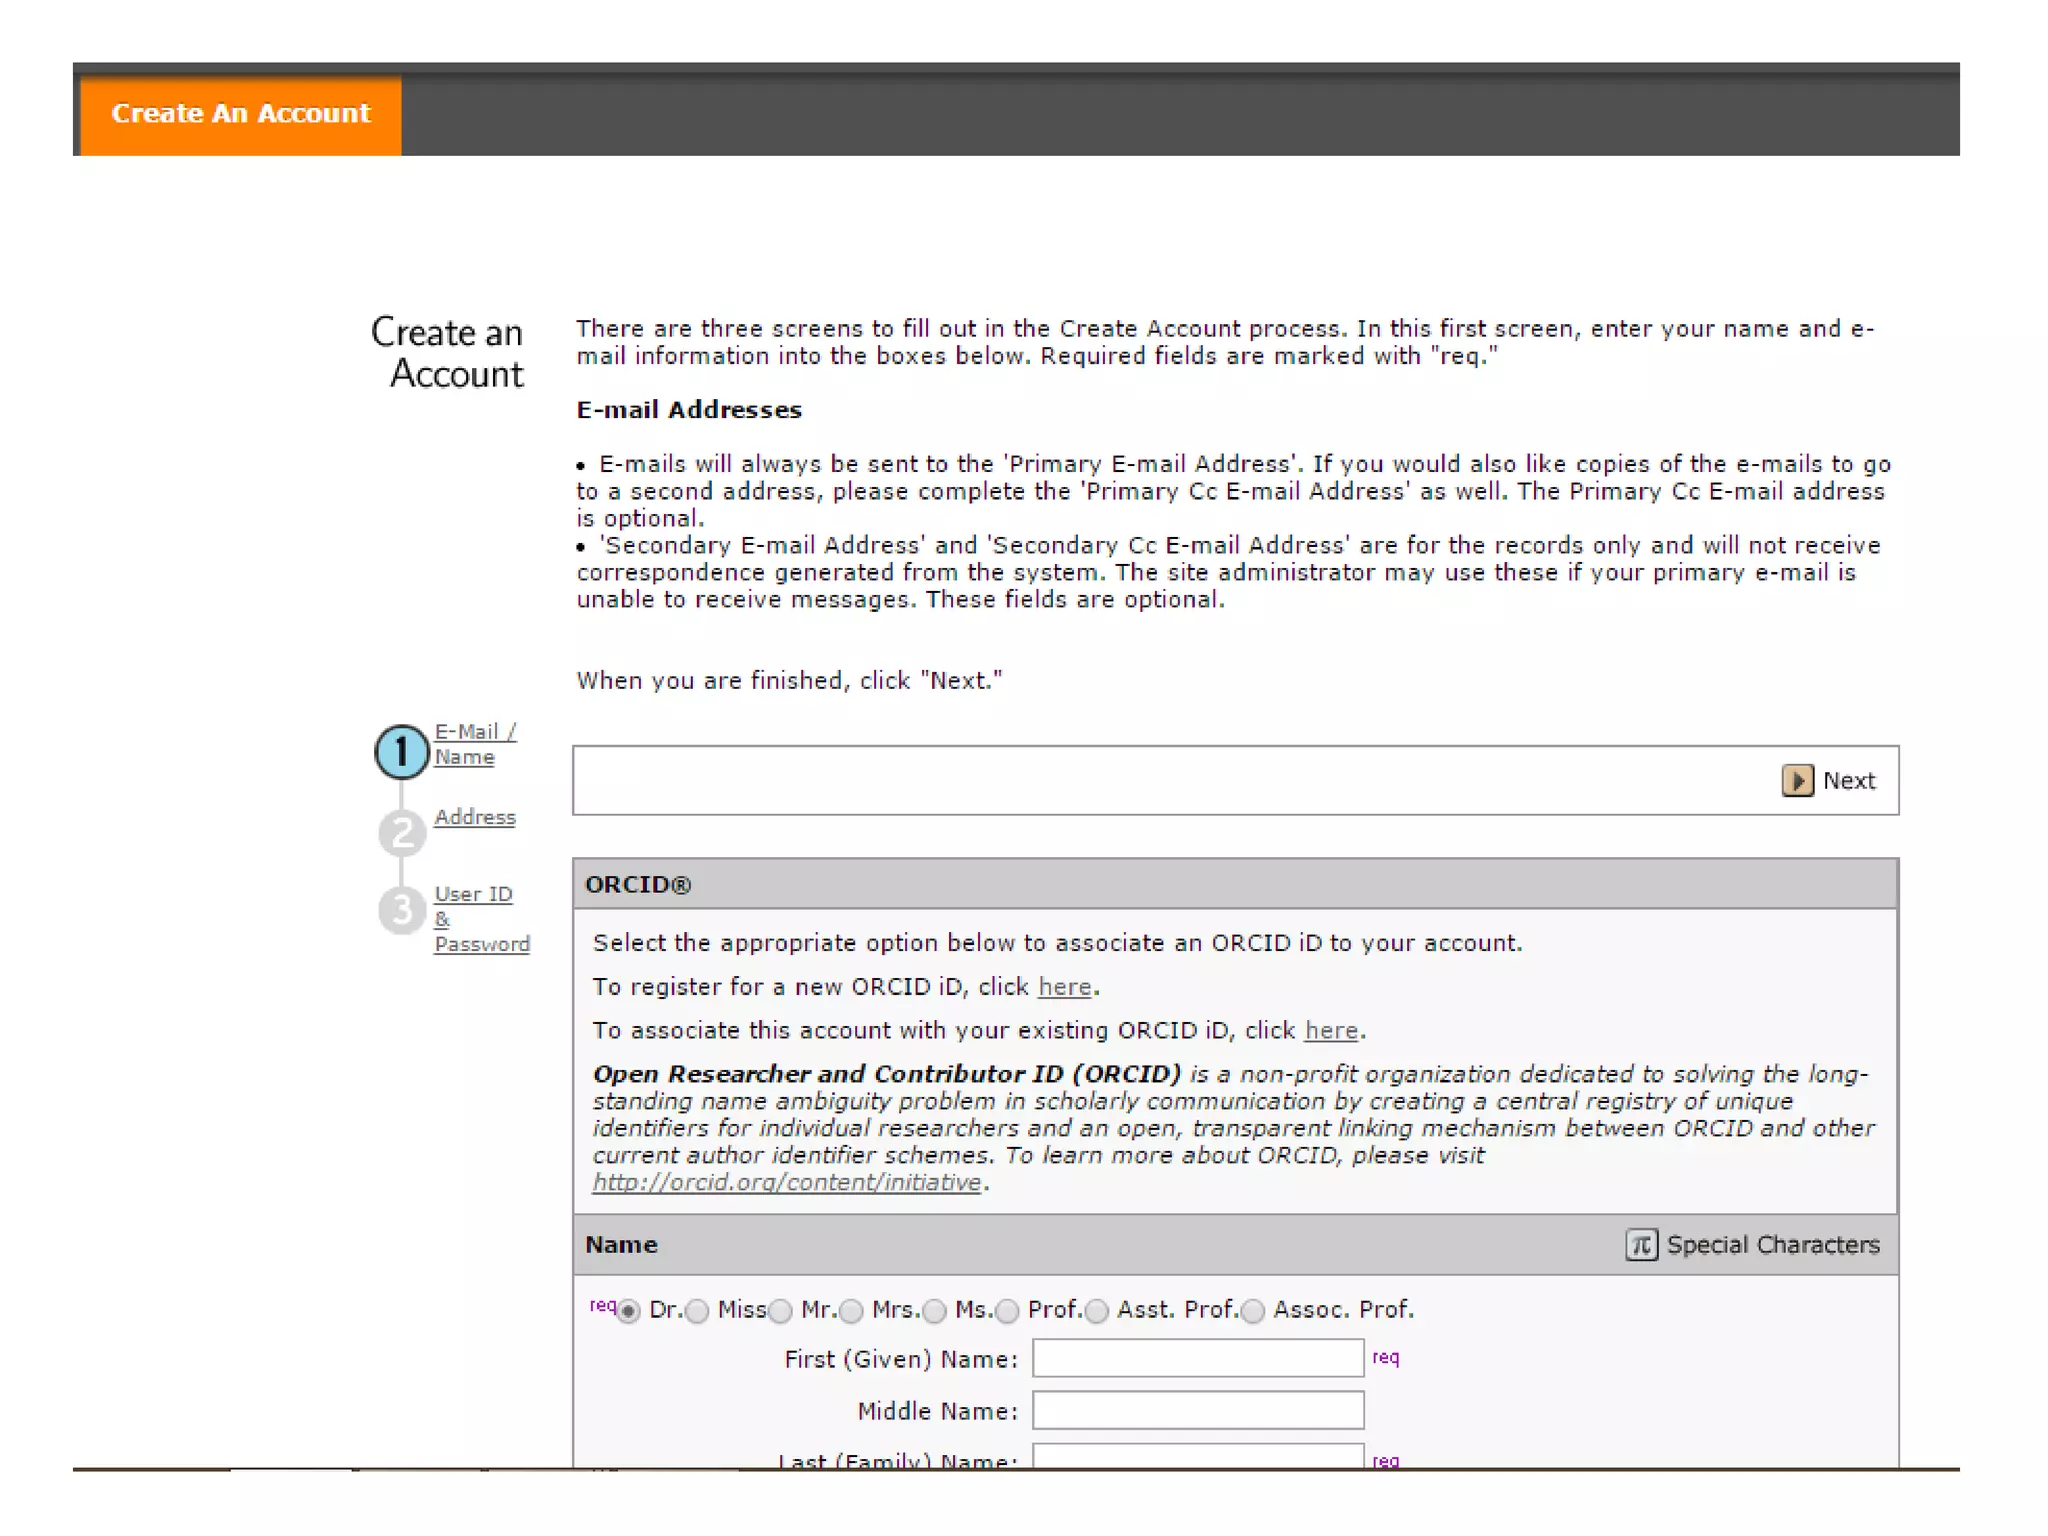The height and width of the screenshot is (1536, 2048).
Task: Select the Miss title option
Action: click(x=698, y=1310)
